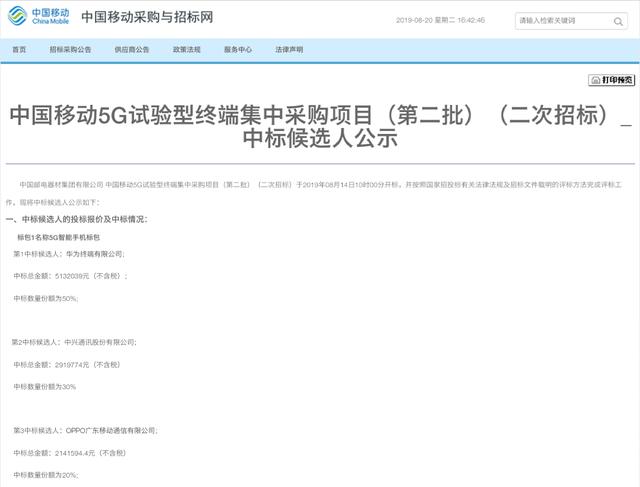Click the page title 中标候选人公示 heading
The image size is (640, 487).
320,126
